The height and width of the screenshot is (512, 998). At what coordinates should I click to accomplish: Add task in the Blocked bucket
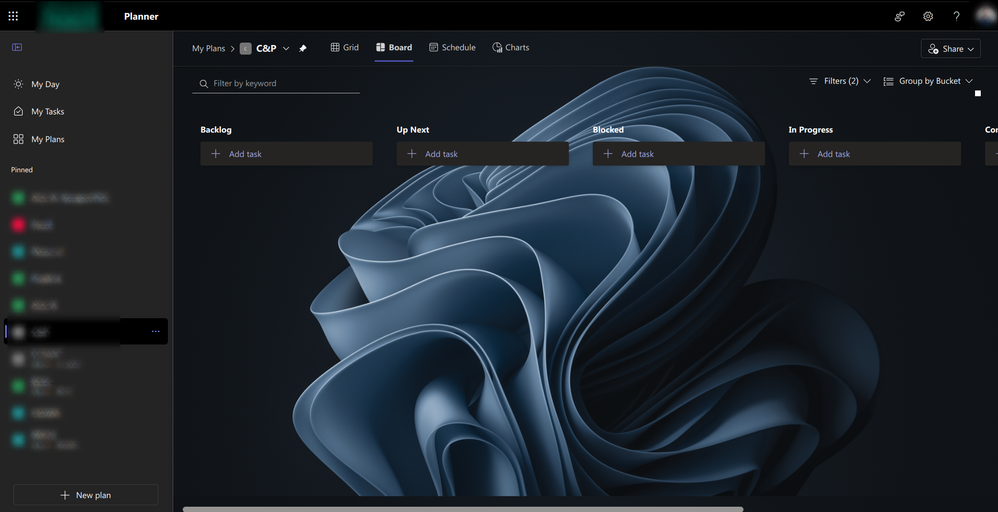pyautogui.click(x=678, y=153)
